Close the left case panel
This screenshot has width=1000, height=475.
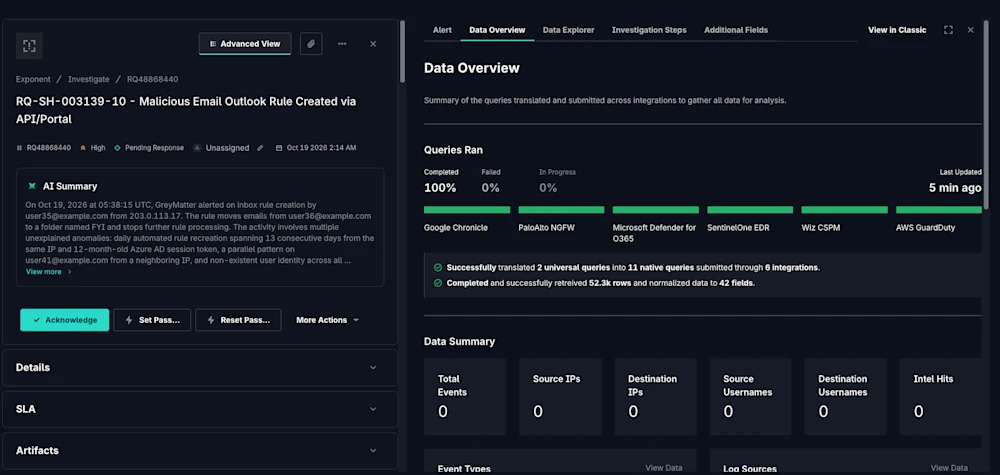tap(373, 44)
